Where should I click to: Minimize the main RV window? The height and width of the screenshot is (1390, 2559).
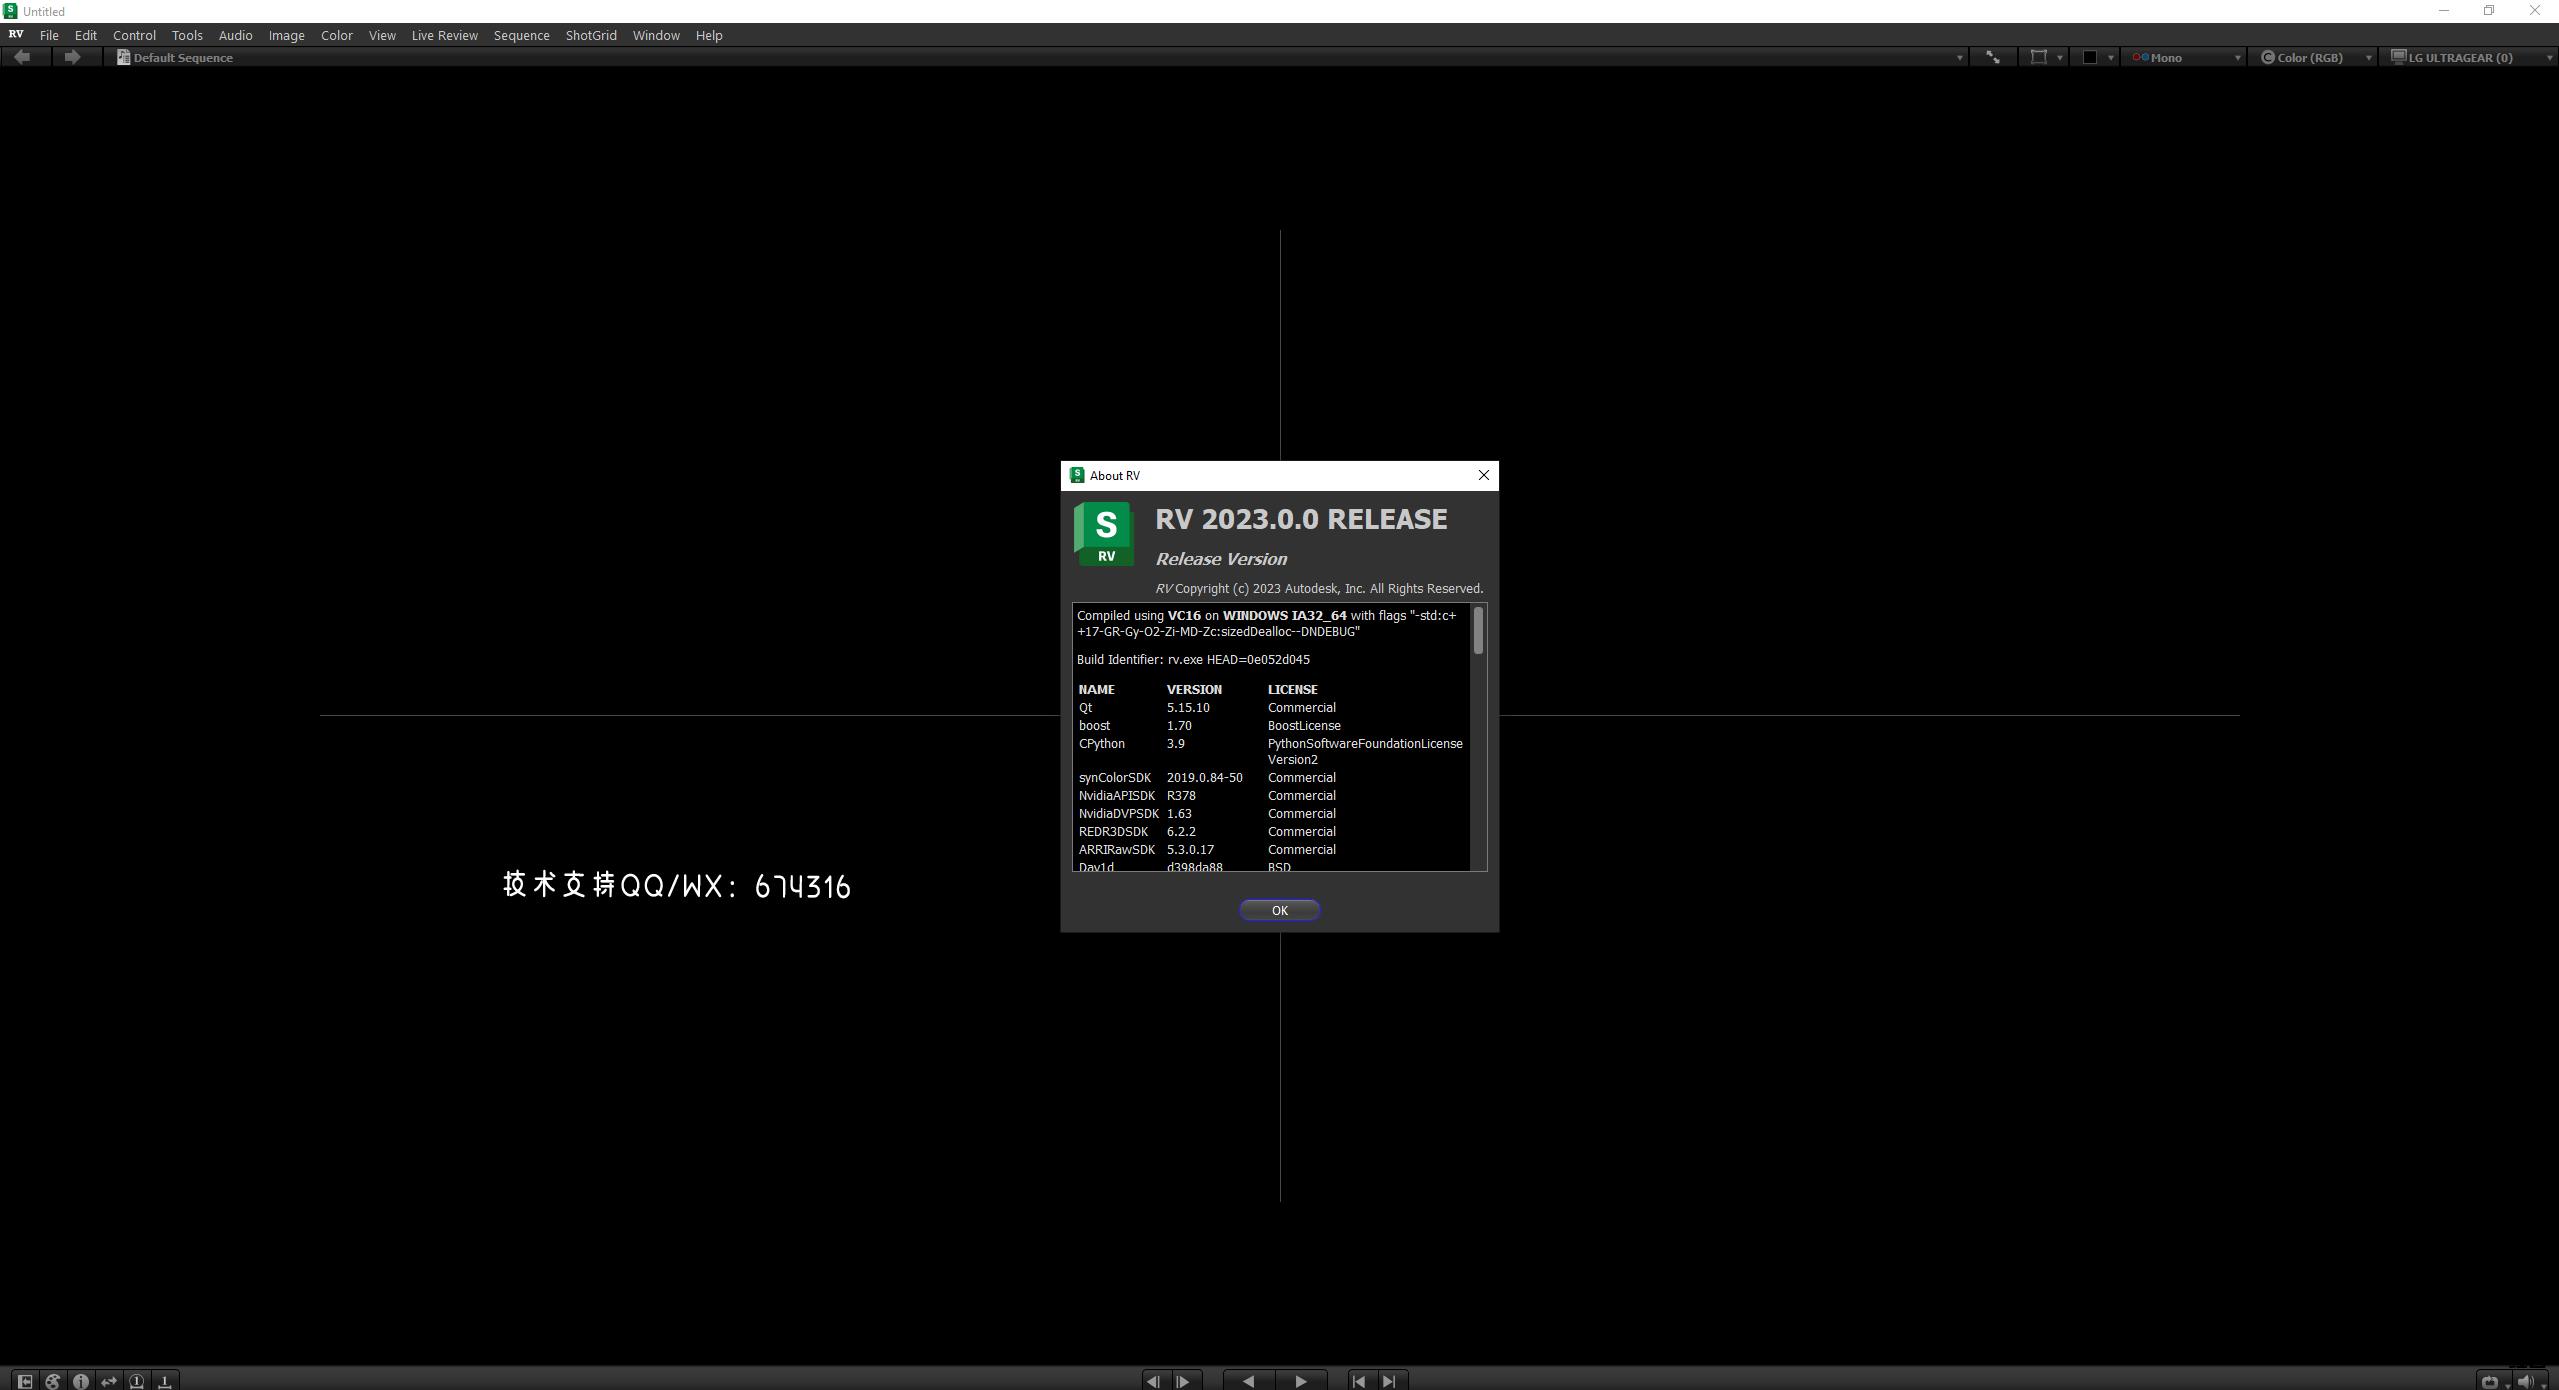click(x=2443, y=11)
